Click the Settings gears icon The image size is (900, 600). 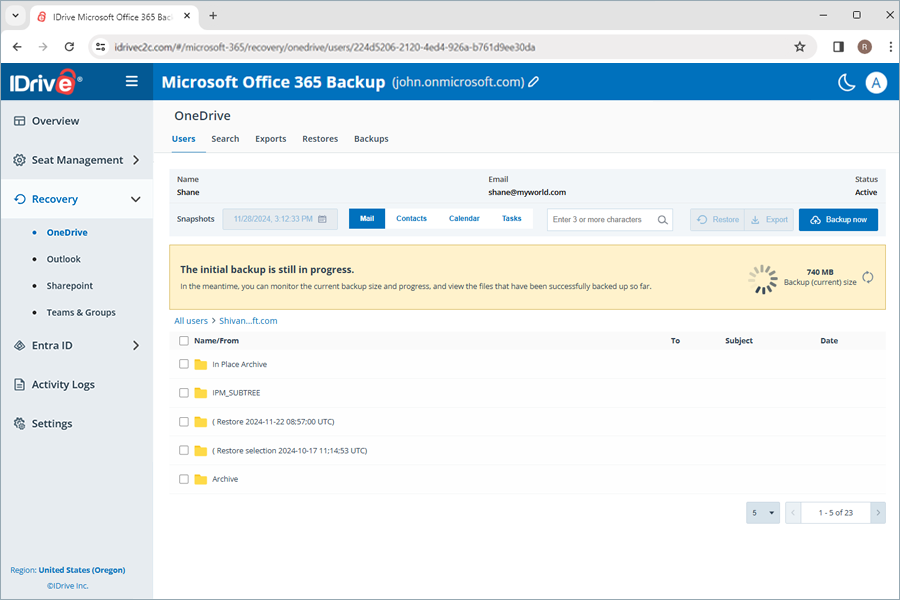point(20,423)
